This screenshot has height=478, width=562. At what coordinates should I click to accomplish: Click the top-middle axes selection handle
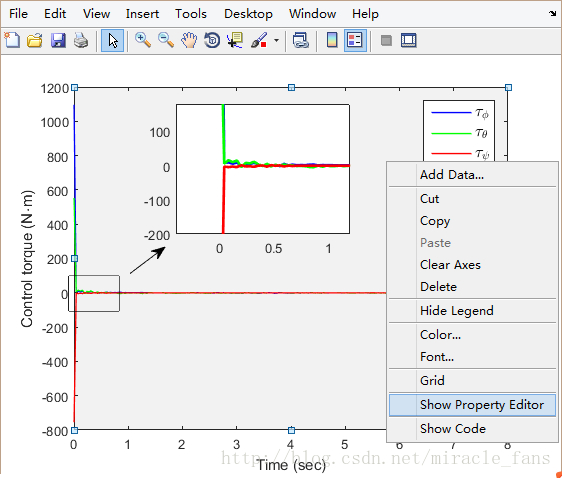pos(291,87)
